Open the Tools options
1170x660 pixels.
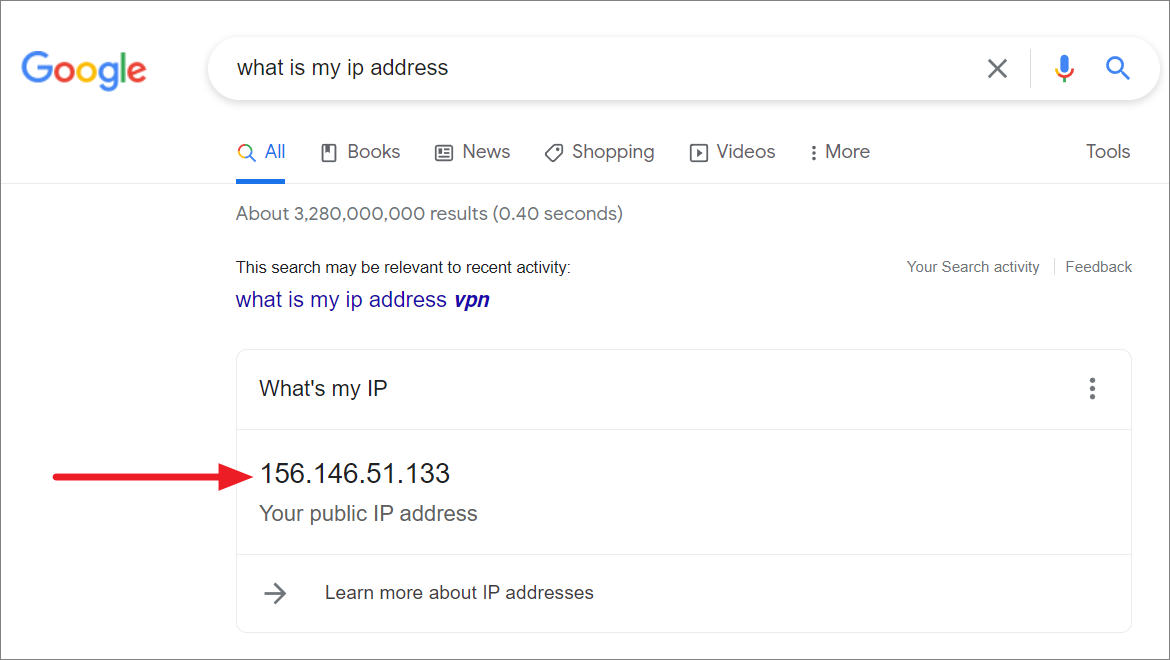tap(1108, 152)
